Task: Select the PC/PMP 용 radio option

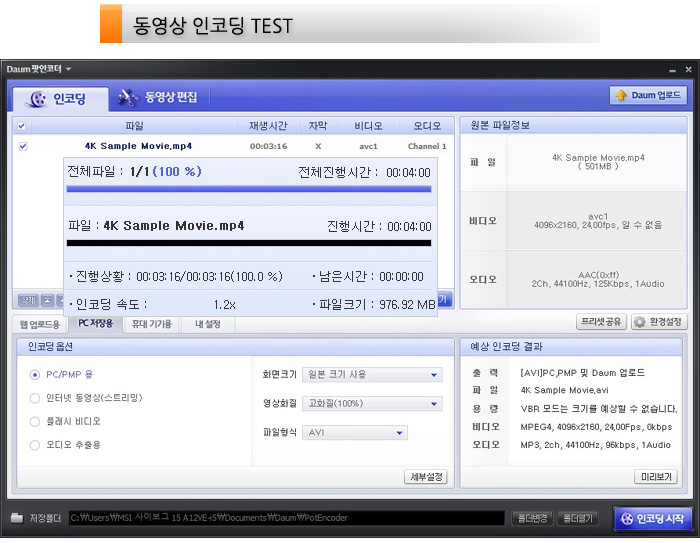Action: pos(36,374)
